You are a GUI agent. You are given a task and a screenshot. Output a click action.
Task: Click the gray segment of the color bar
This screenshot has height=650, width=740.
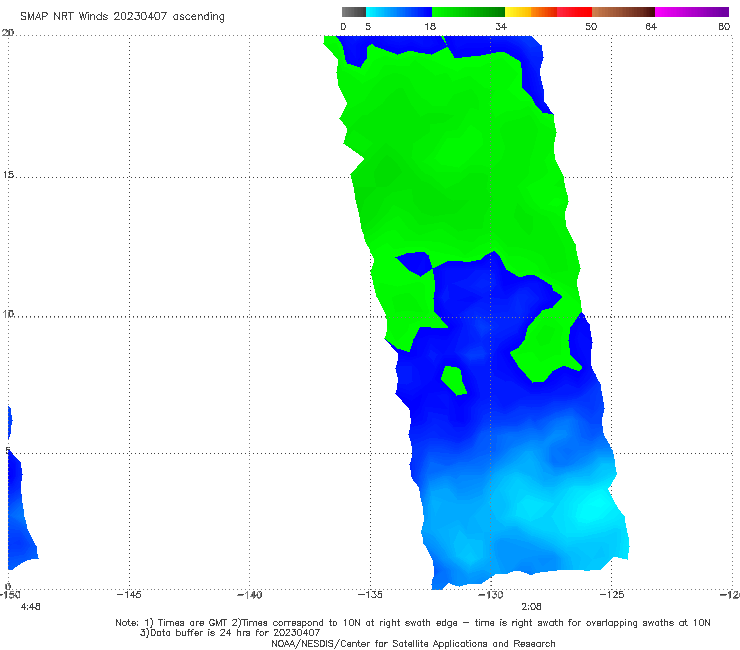(354, 12)
